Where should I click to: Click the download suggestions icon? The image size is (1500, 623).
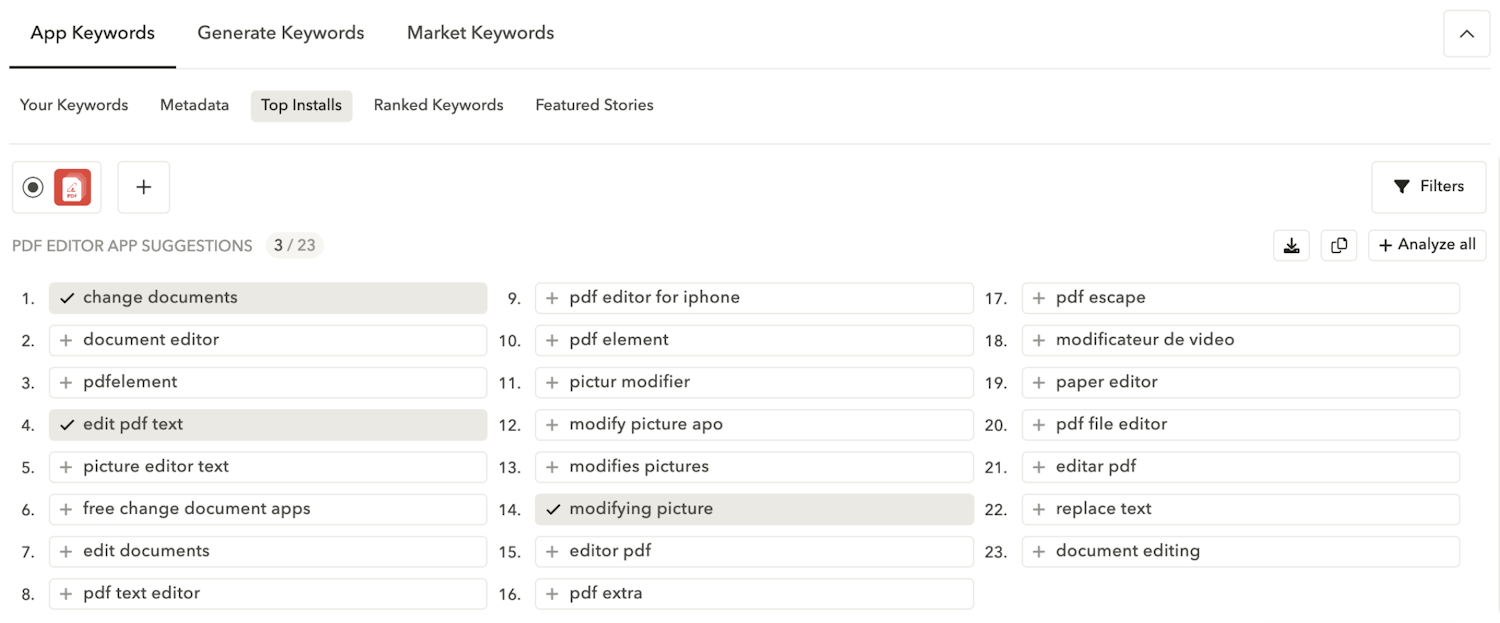click(1291, 245)
